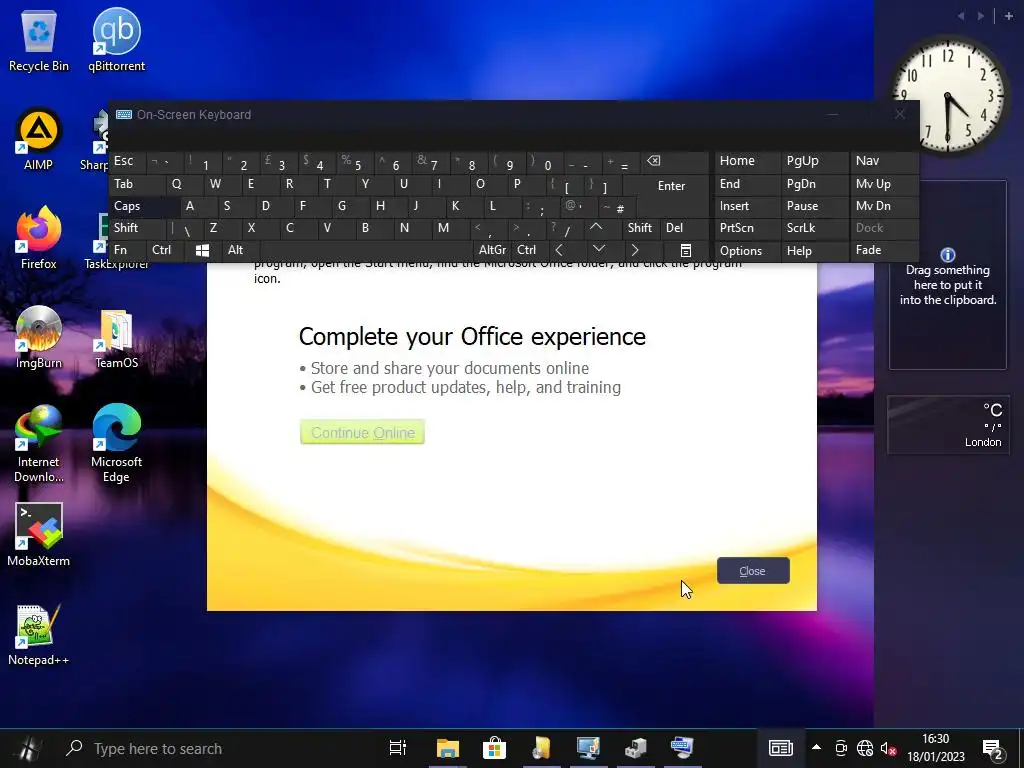Toggle Fn key on On-Screen Keyboard

[x=127, y=250]
